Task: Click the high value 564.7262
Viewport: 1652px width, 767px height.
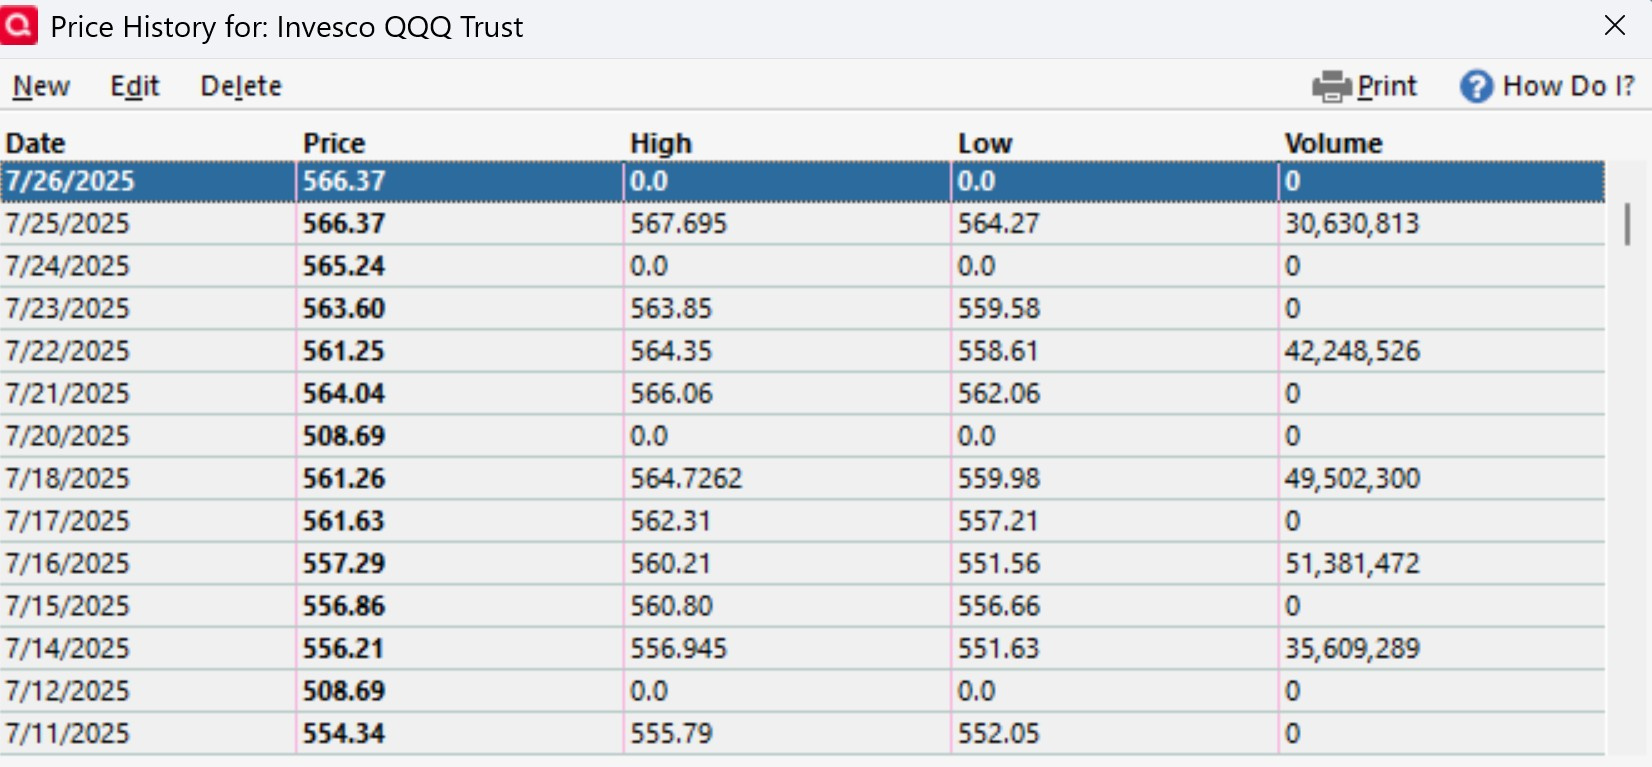Action: click(686, 479)
